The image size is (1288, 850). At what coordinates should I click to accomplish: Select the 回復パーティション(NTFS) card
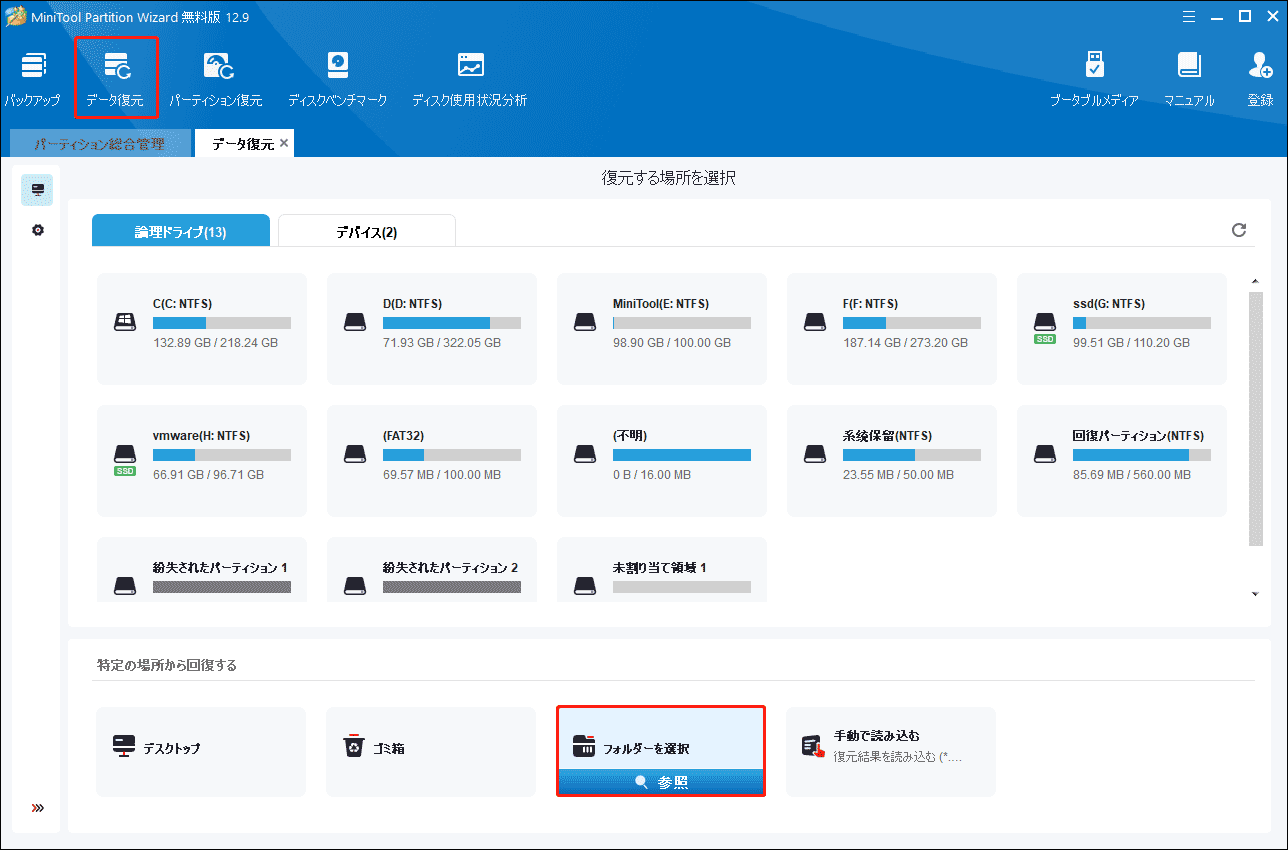pos(1122,461)
